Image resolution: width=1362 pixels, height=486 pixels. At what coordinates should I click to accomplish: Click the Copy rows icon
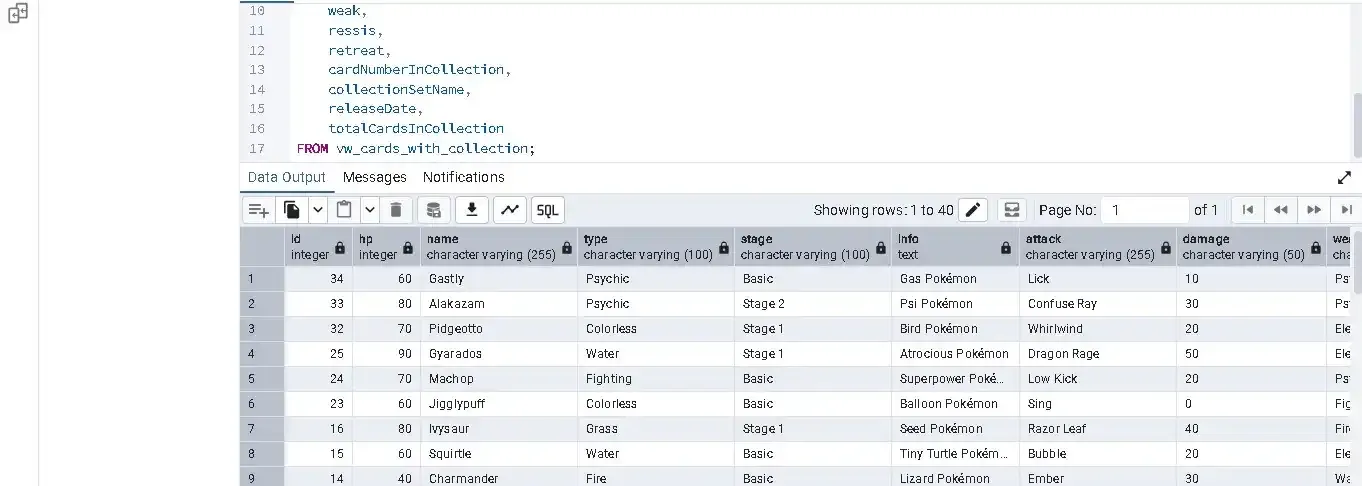coord(292,210)
